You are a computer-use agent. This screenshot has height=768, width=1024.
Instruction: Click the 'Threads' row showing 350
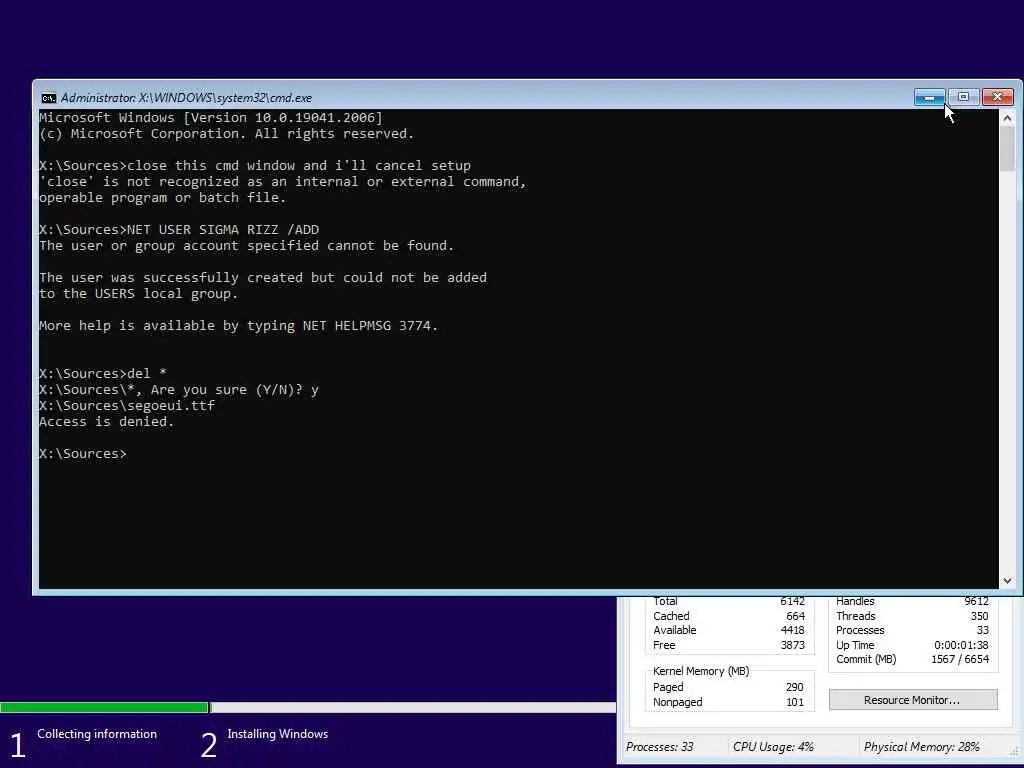(x=912, y=616)
